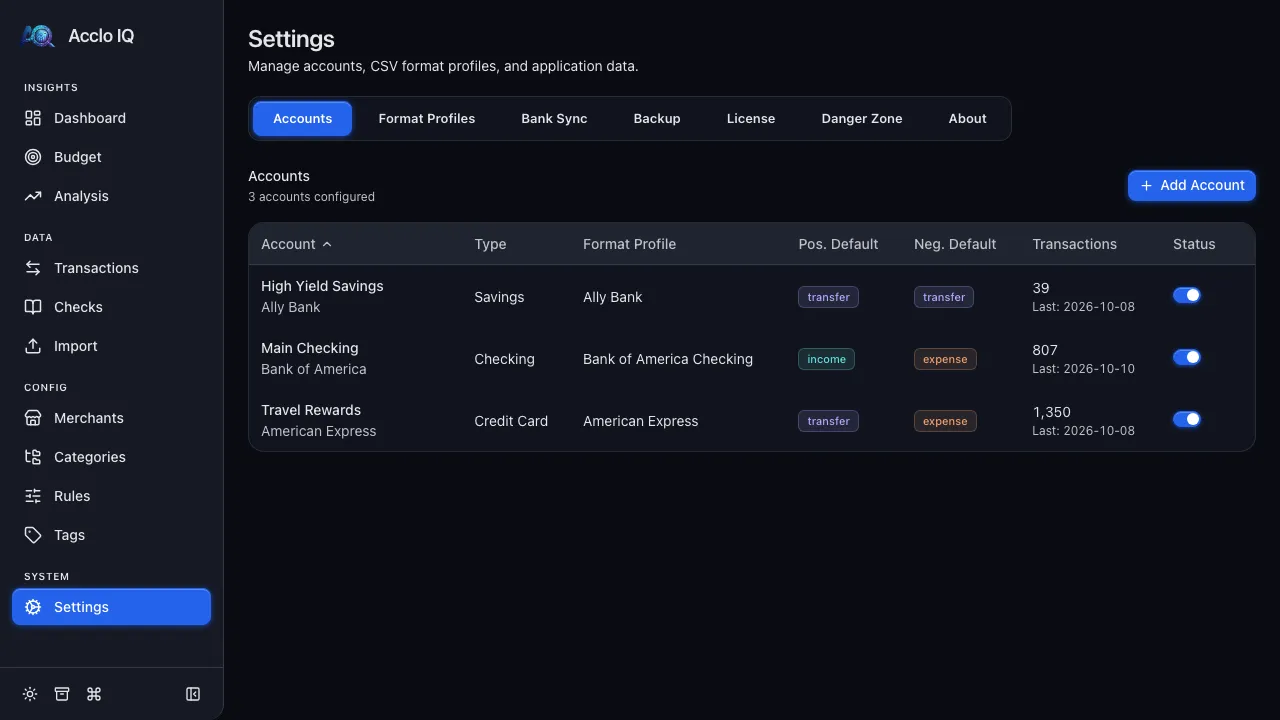
Task: Open the Backup tab
Action: point(657,118)
